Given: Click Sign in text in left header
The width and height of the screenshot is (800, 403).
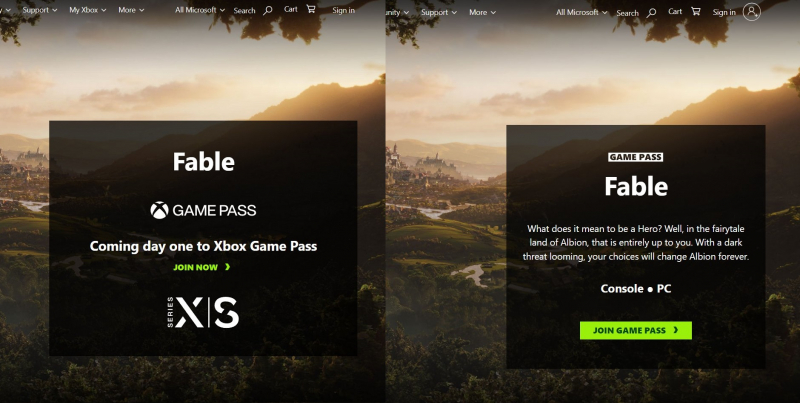Looking at the screenshot, I should pyautogui.click(x=343, y=10).
